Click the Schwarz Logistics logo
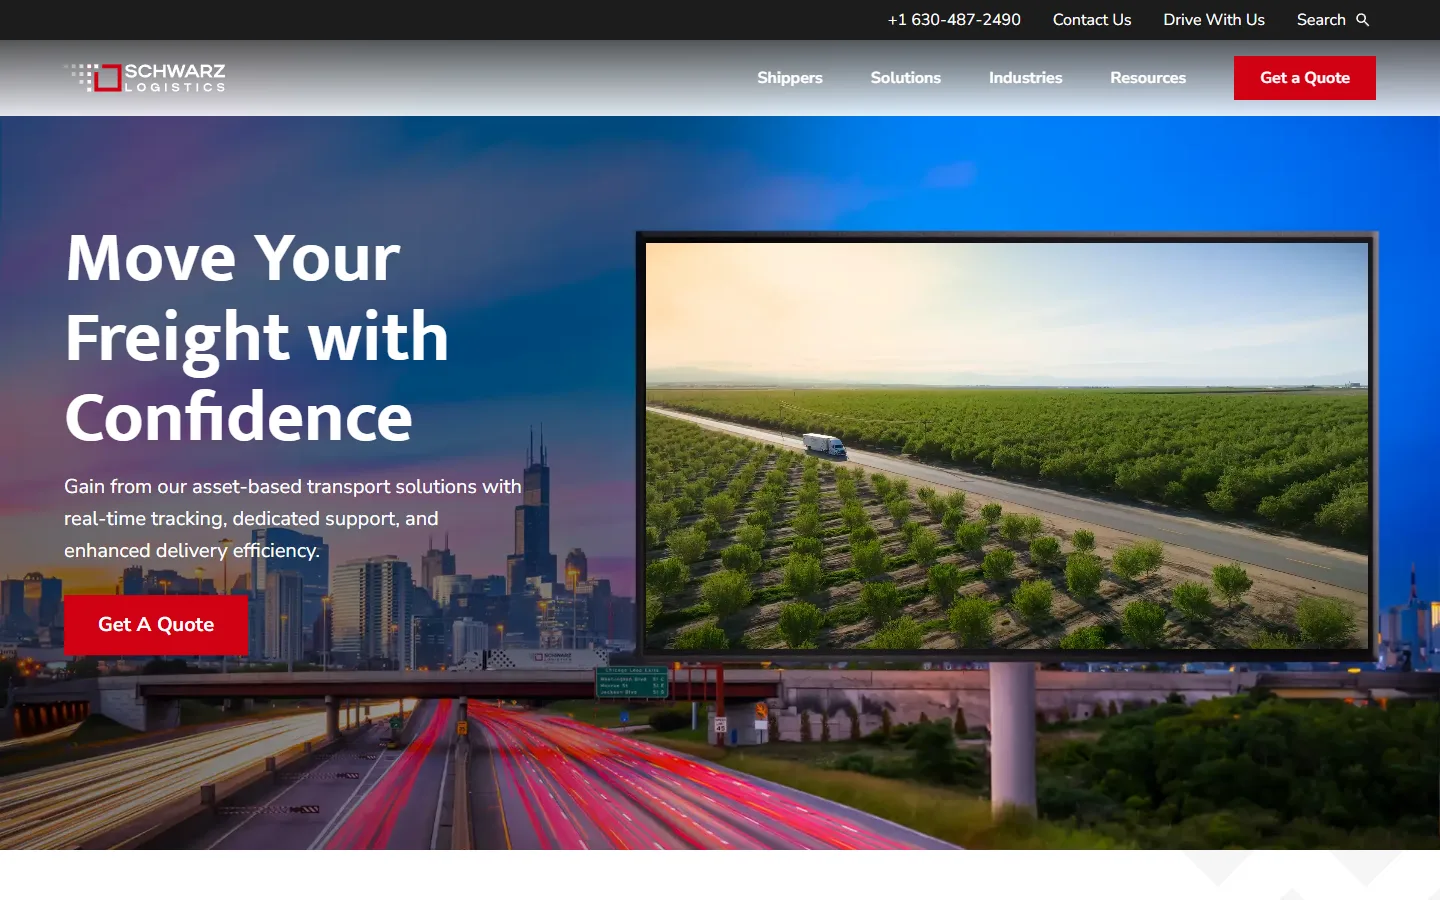Image resolution: width=1440 pixels, height=900 pixels. point(145,78)
